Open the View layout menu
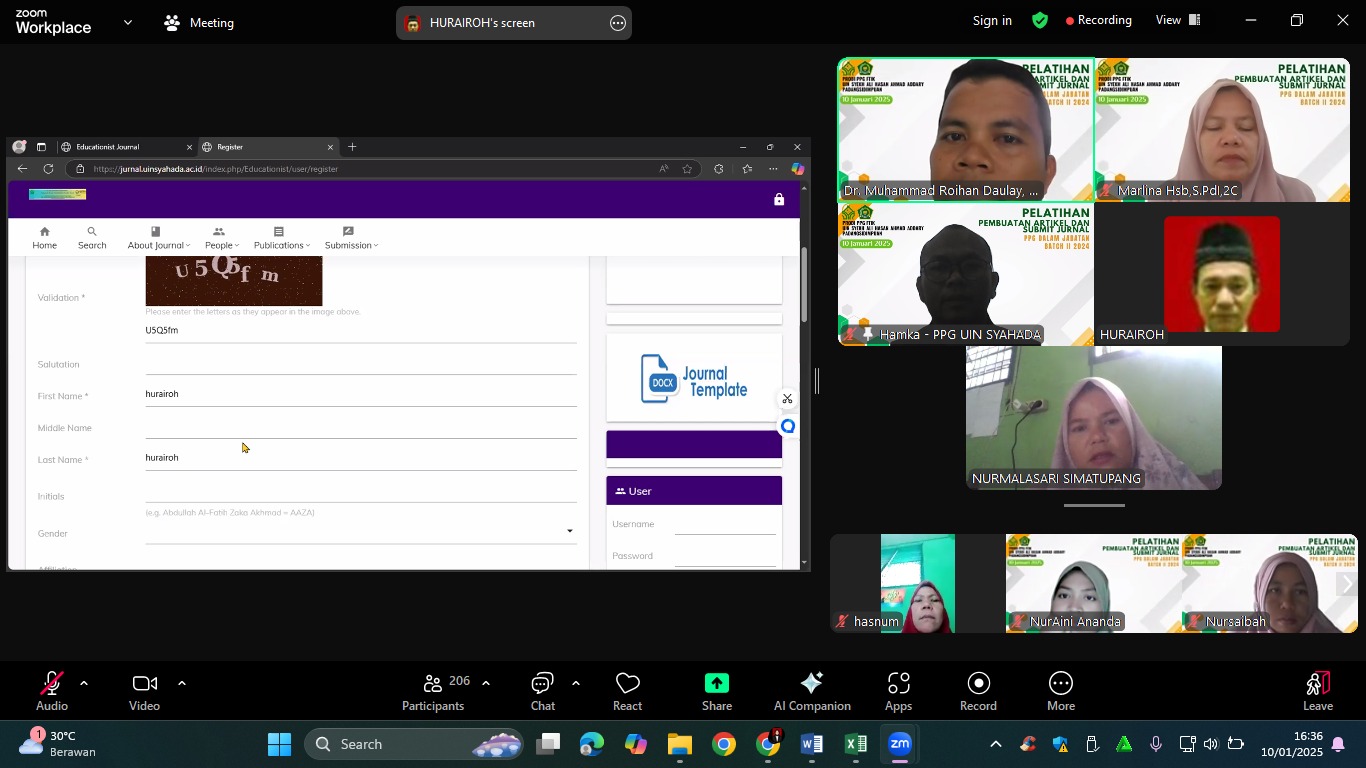 (x=1178, y=20)
